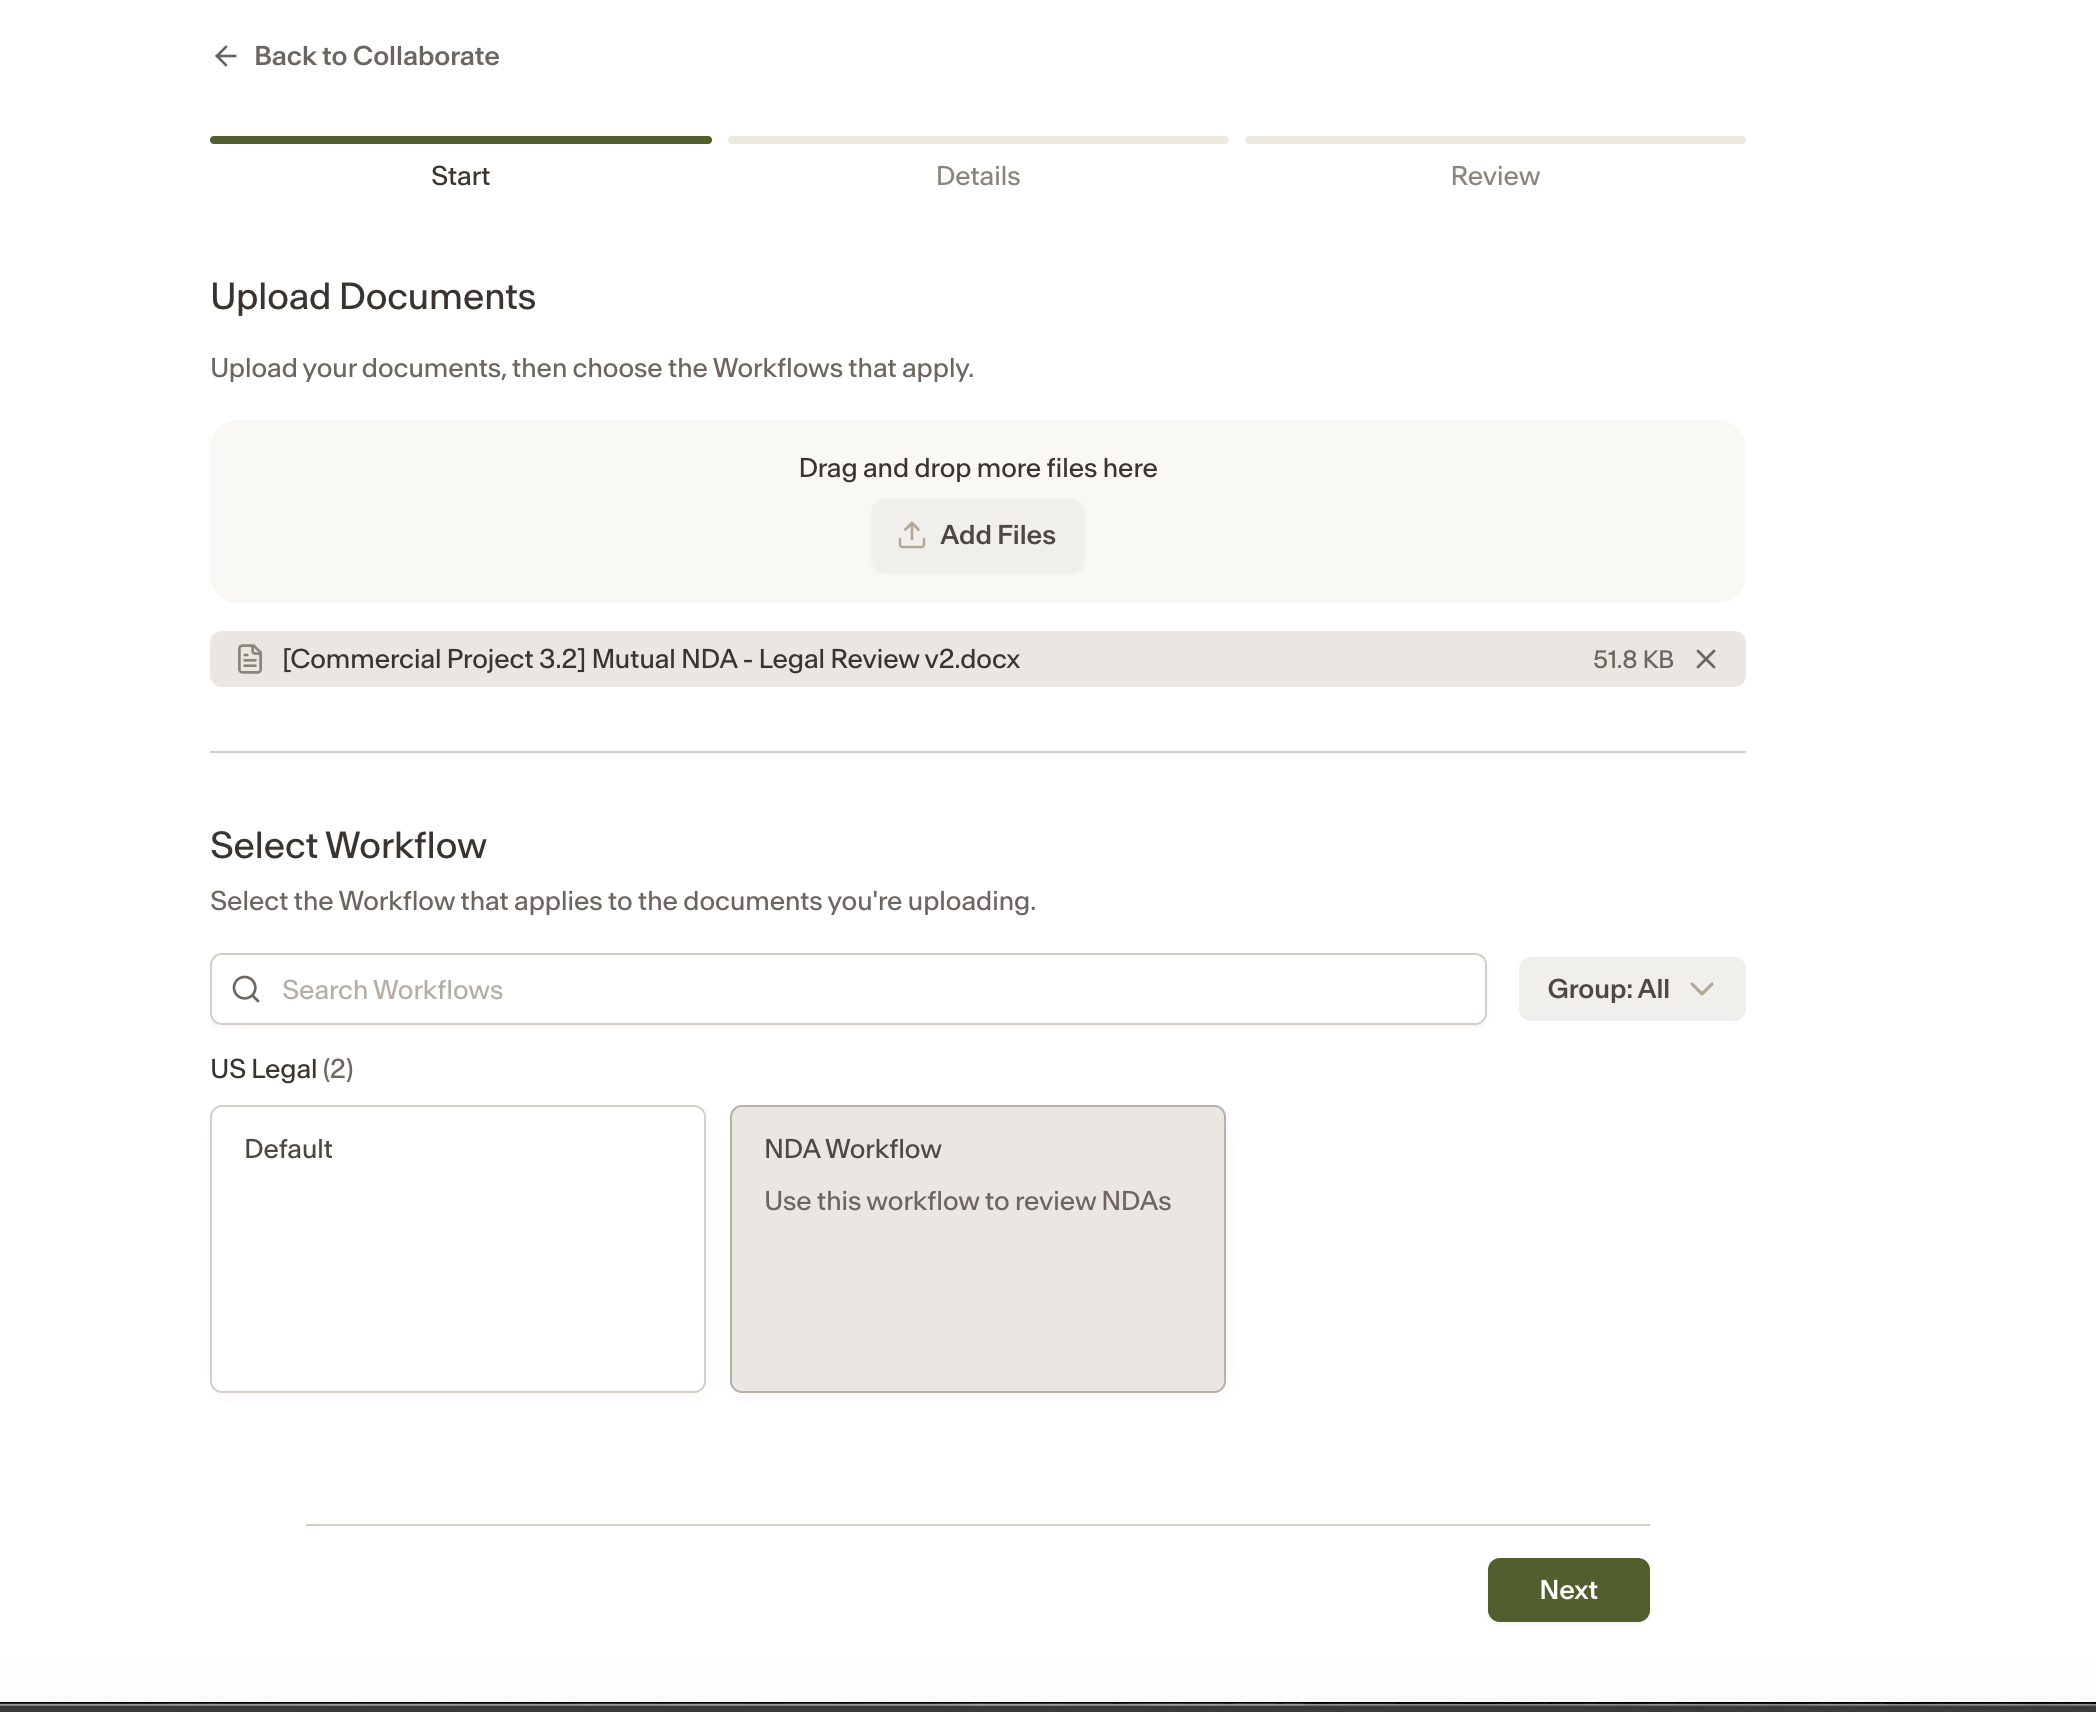Click the Mutual NDA - Legal Review v2.docx filename
2096x1712 pixels.
[651, 659]
